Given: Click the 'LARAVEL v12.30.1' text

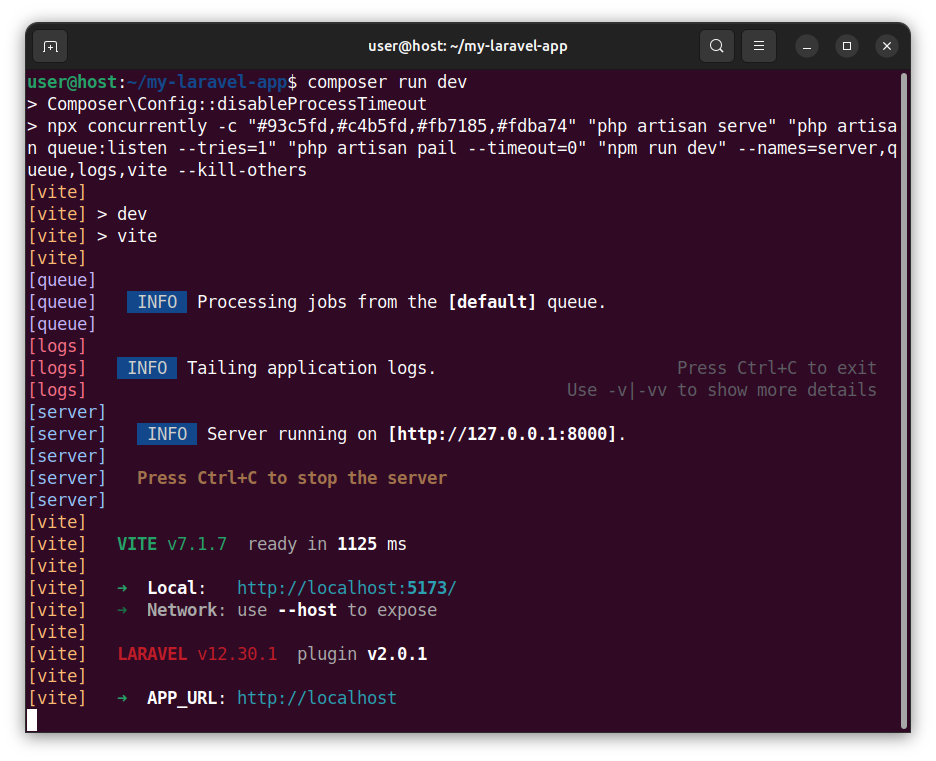Looking at the screenshot, I should [x=197, y=654].
